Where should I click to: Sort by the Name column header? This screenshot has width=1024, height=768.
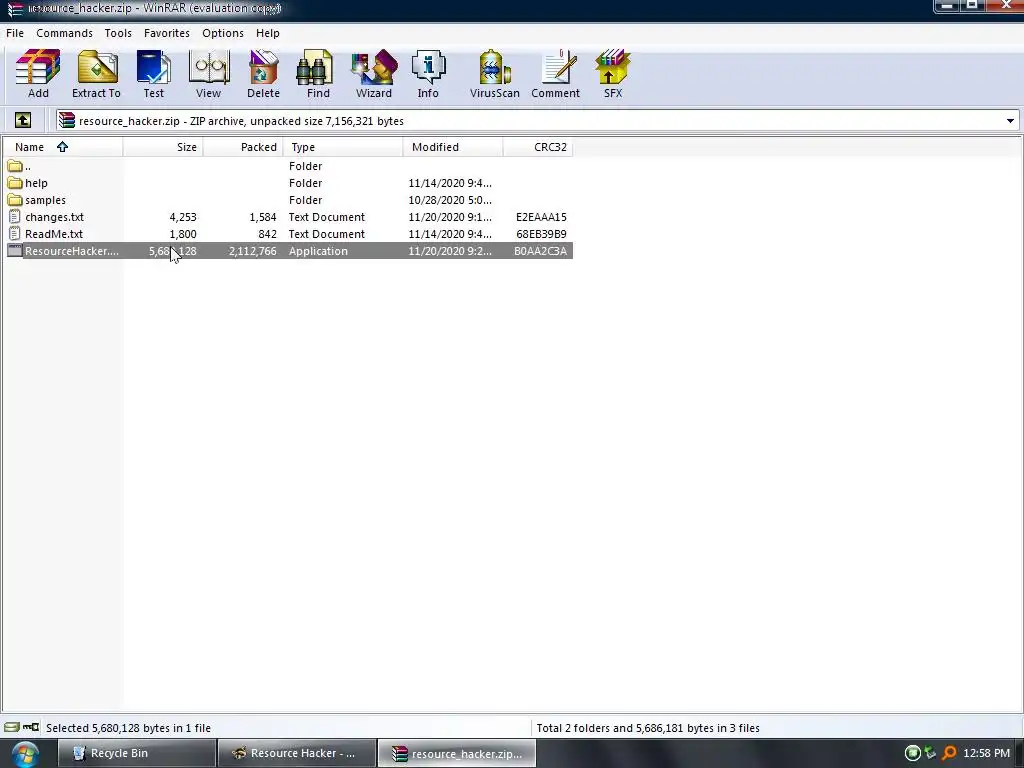pos(63,147)
